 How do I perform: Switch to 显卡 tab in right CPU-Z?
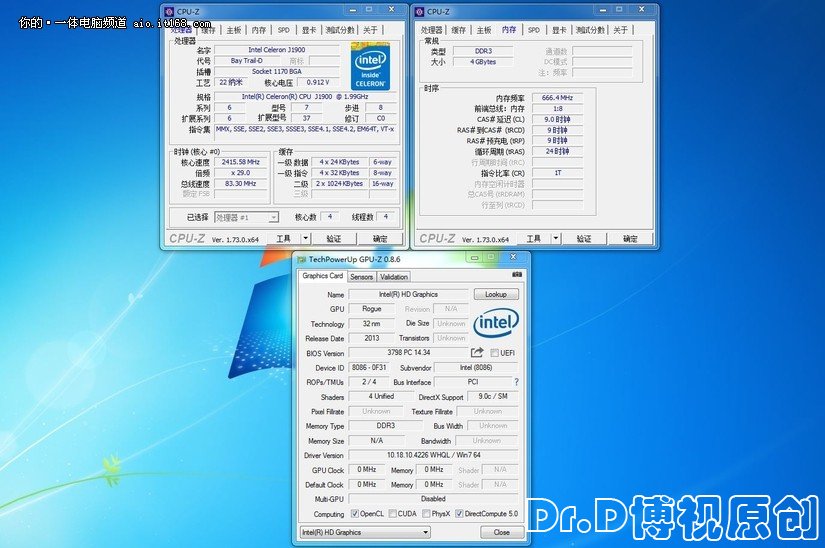click(559, 30)
